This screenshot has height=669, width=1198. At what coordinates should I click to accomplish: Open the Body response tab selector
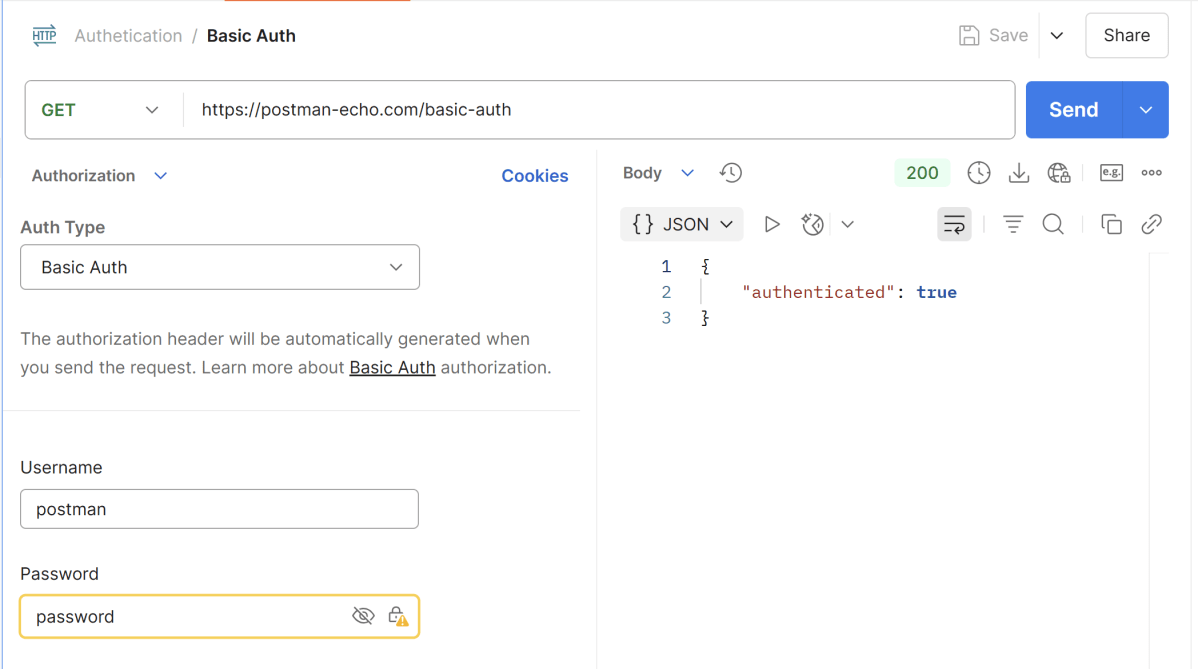point(657,173)
